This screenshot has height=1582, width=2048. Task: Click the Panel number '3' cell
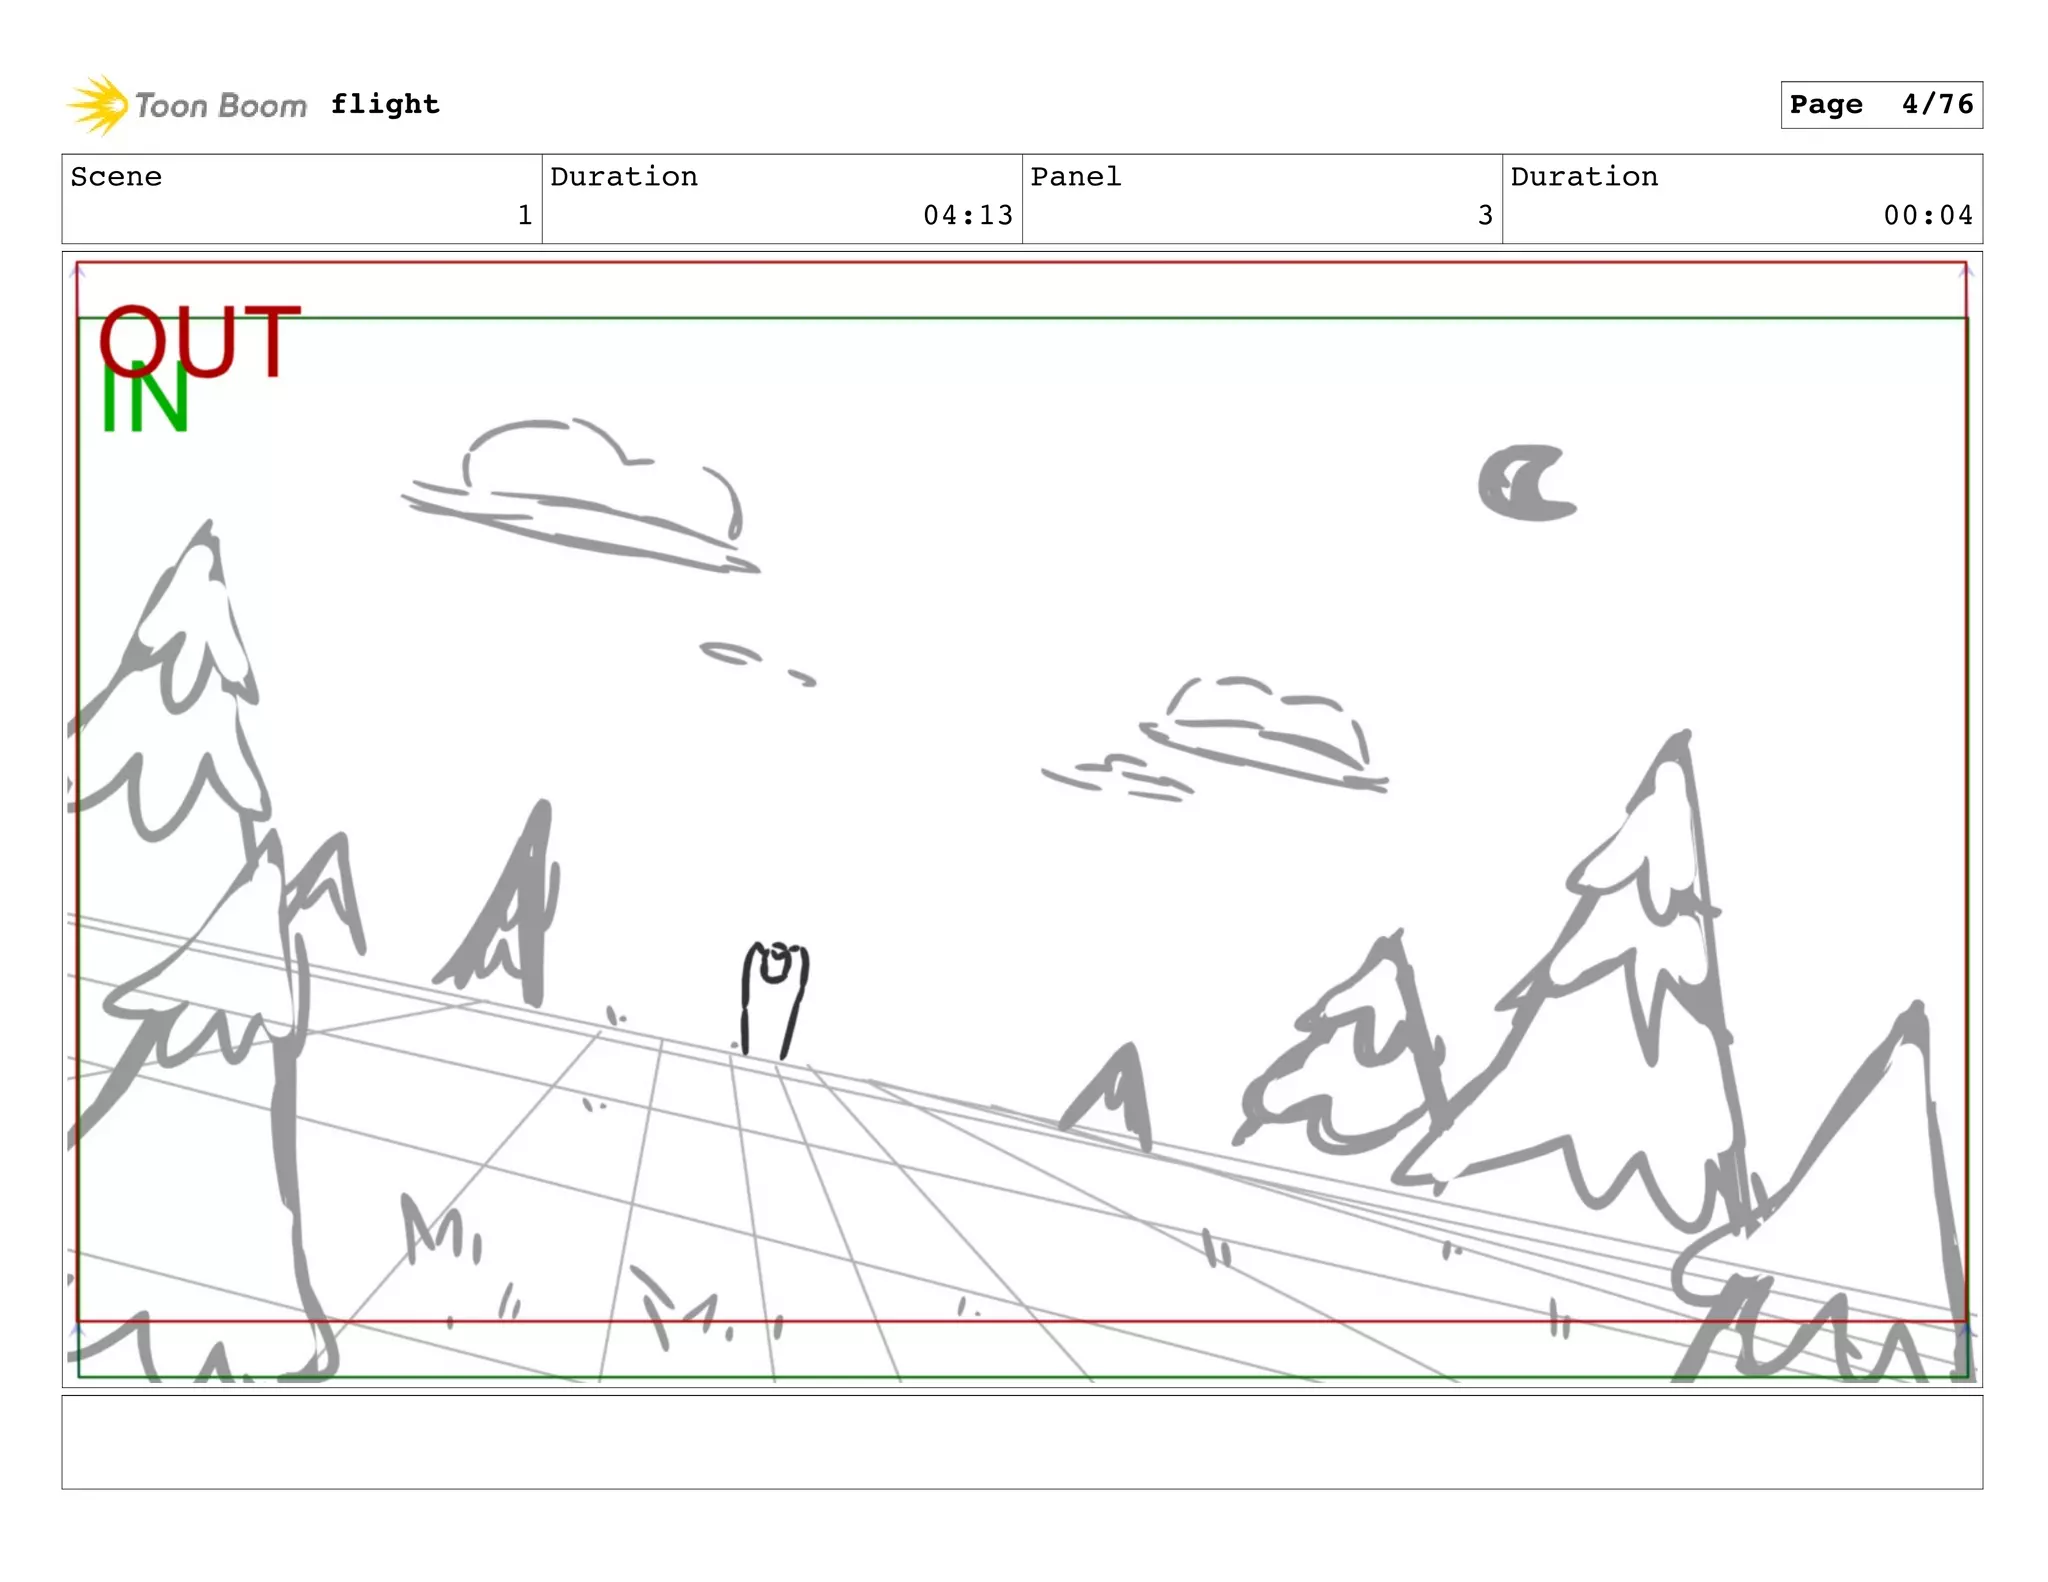[1262, 199]
